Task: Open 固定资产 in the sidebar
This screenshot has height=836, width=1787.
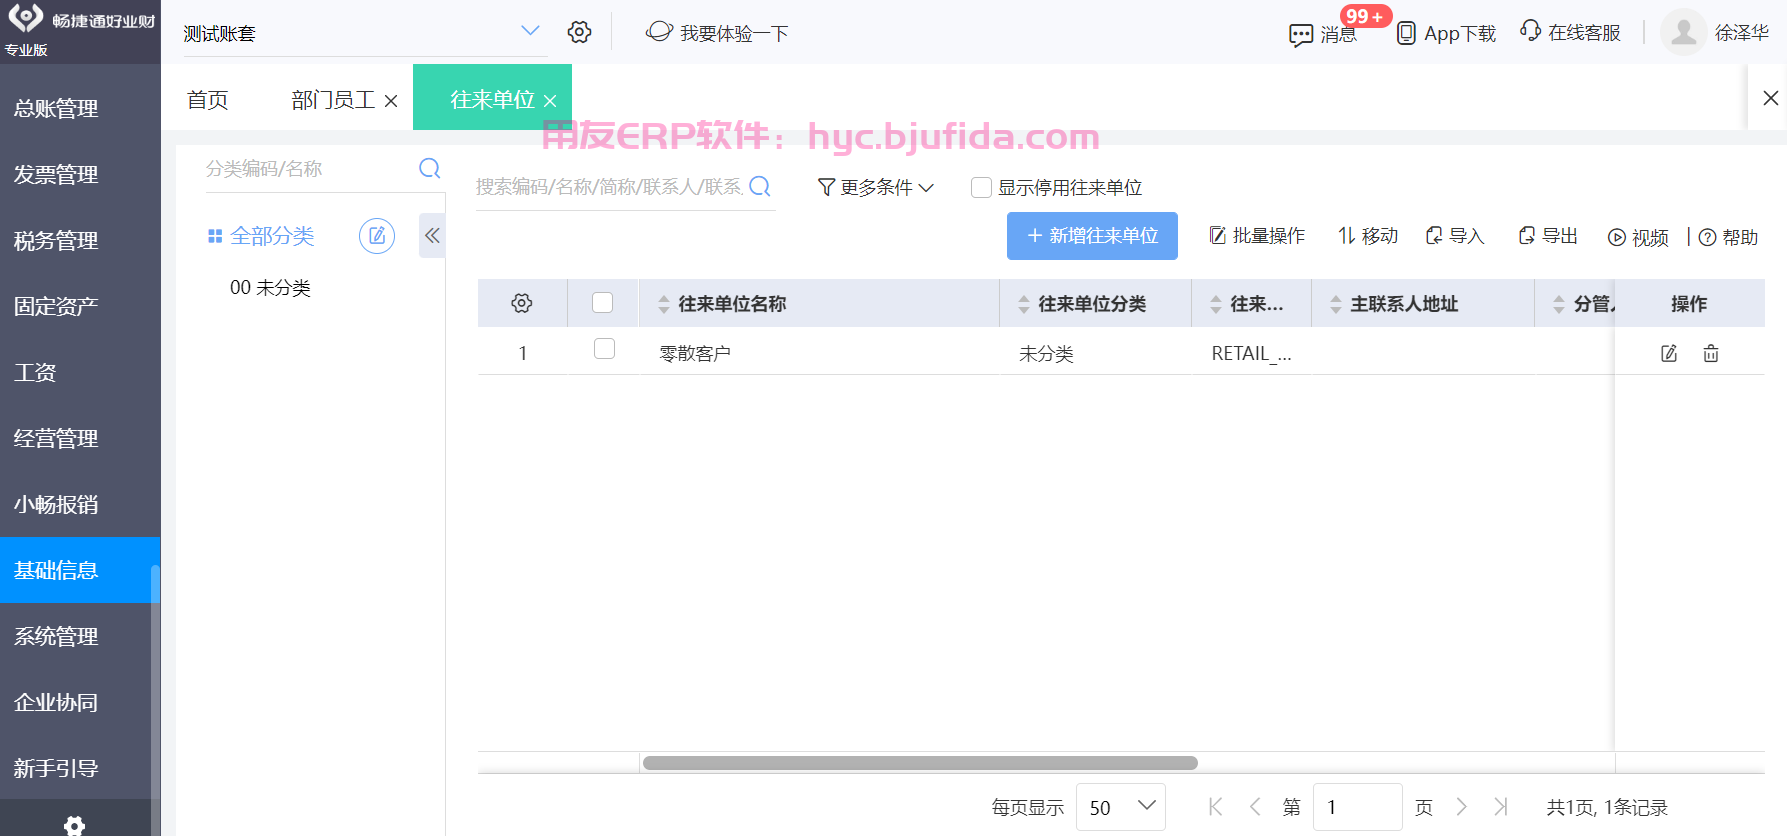Action: coord(80,306)
